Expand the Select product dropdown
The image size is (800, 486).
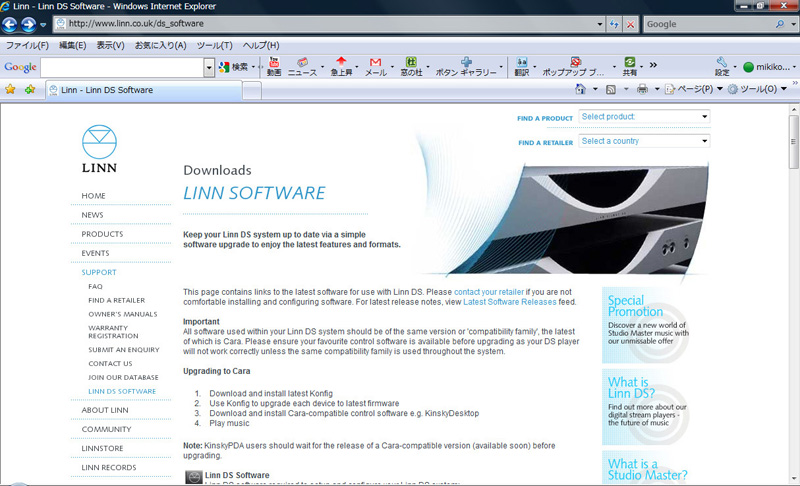pyautogui.click(x=644, y=117)
